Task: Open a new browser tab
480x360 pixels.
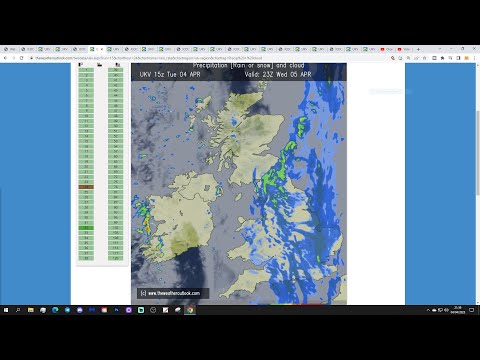Action: 418,49
